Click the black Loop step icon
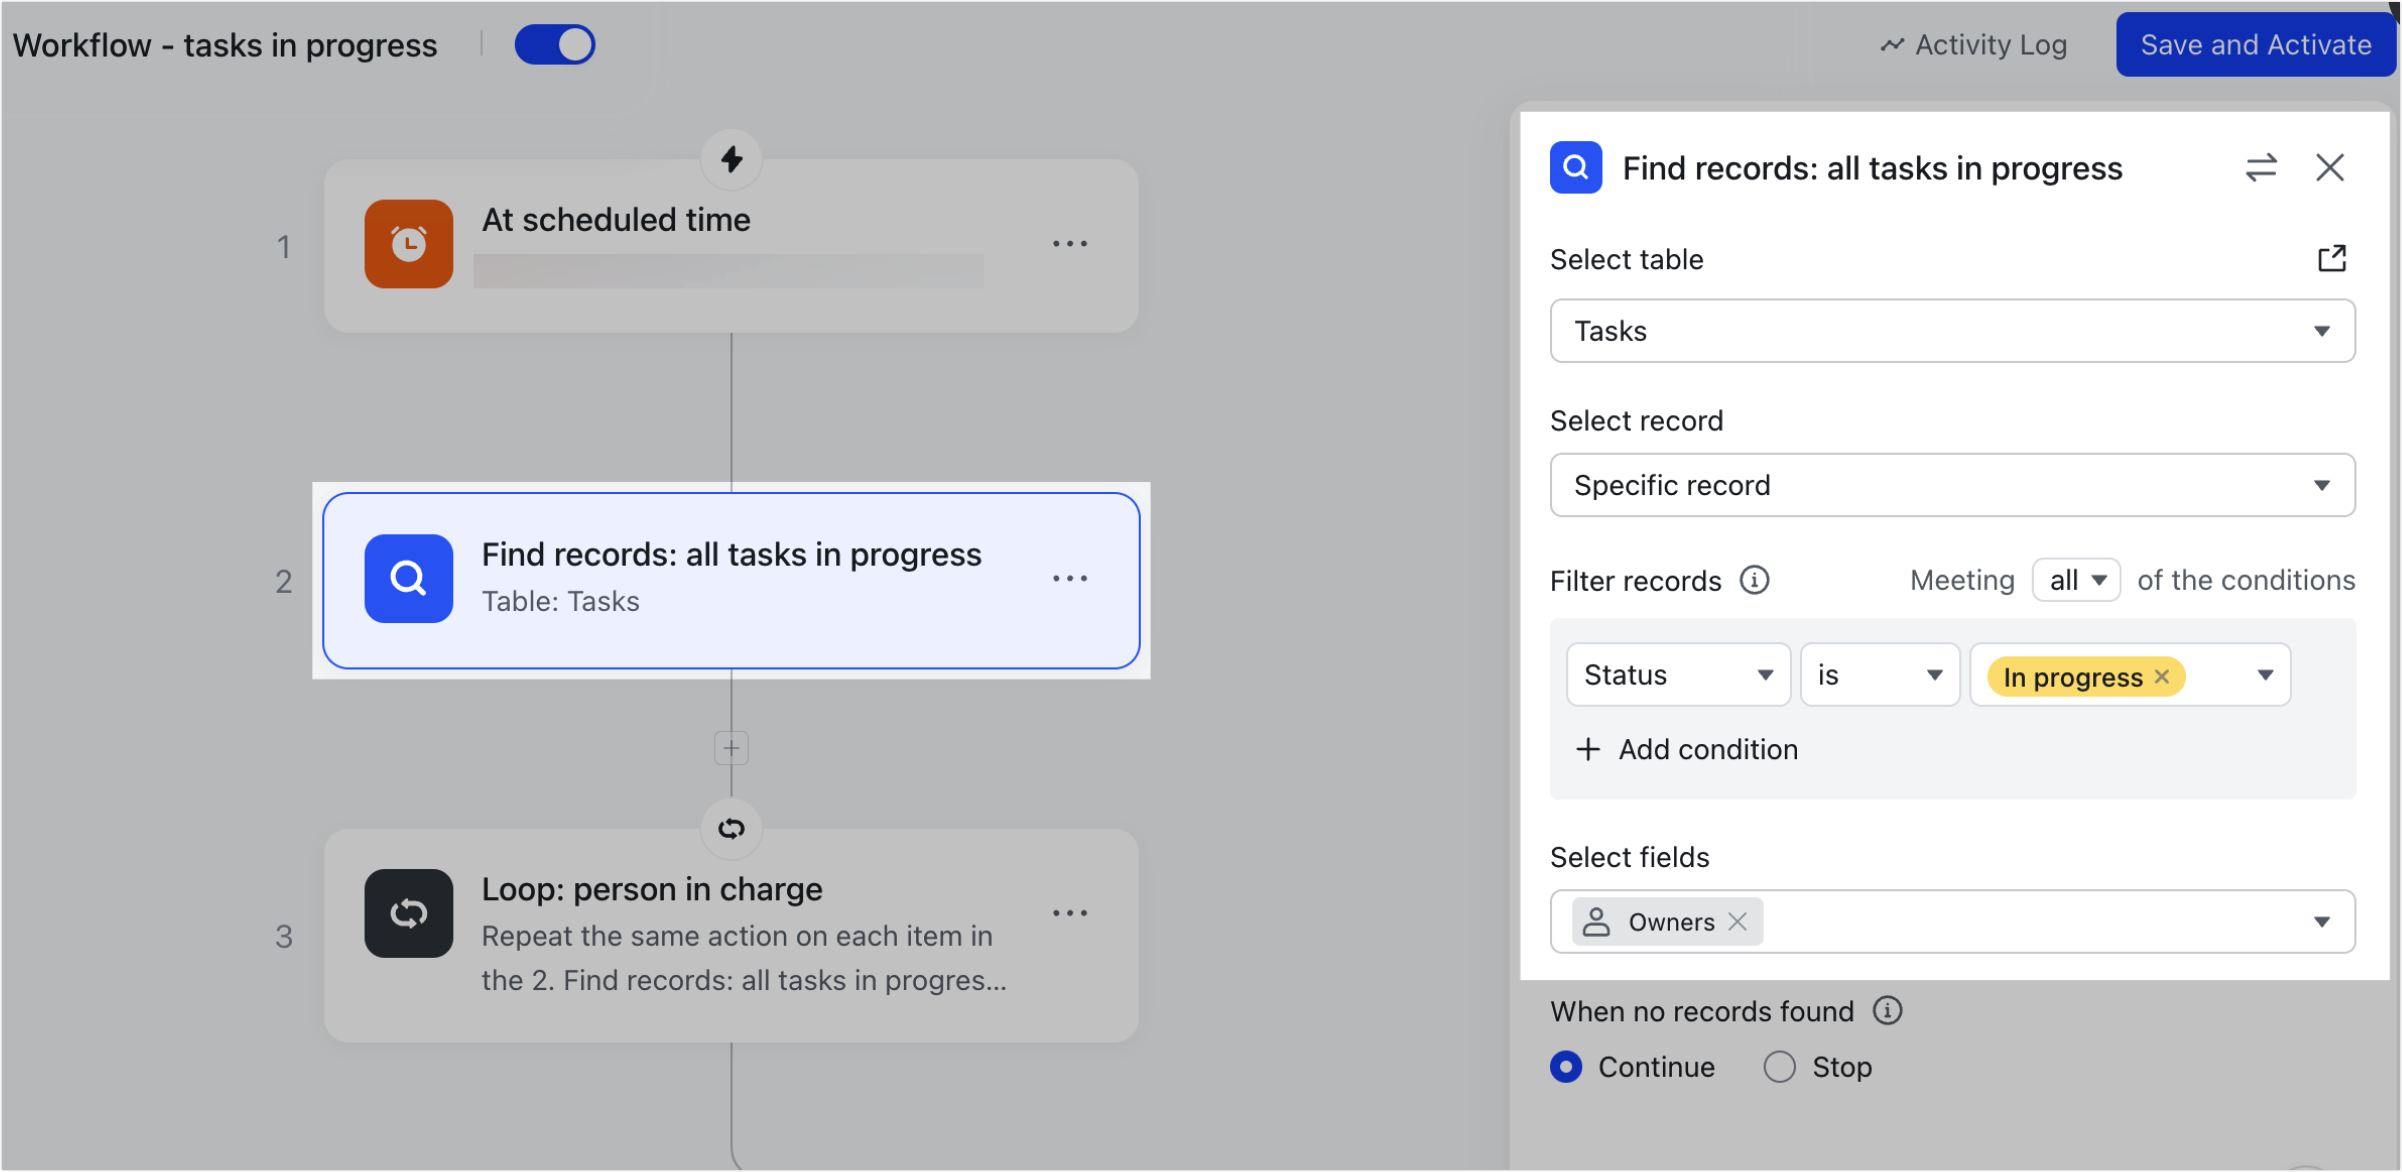This screenshot has height=1172, width=2402. 409,913
